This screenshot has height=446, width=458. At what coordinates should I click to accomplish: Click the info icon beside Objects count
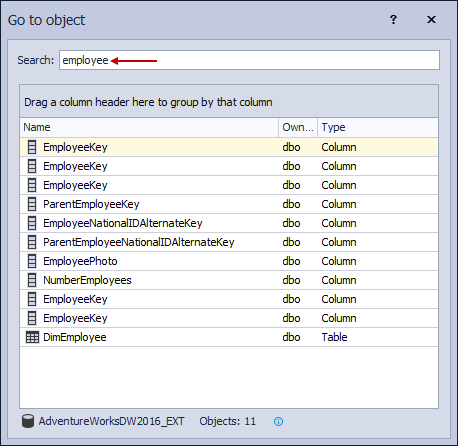pyautogui.click(x=278, y=422)
